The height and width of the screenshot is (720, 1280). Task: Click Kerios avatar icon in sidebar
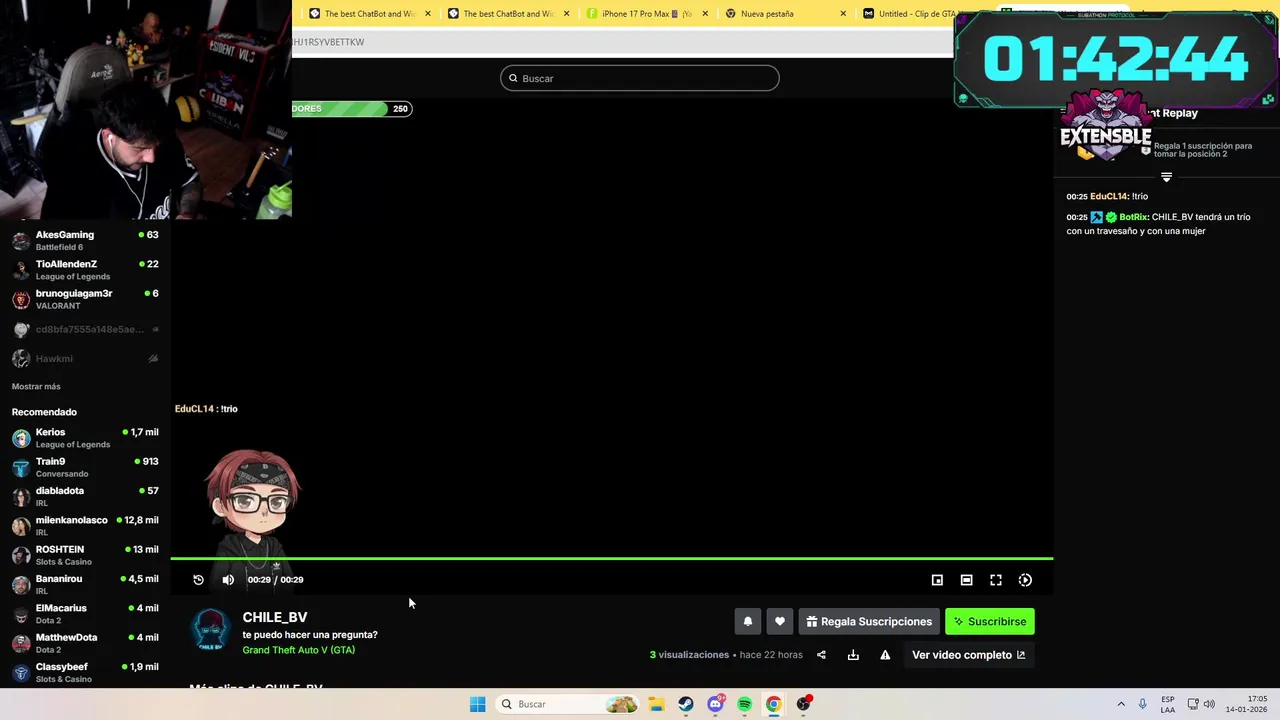tap(21, 438)
